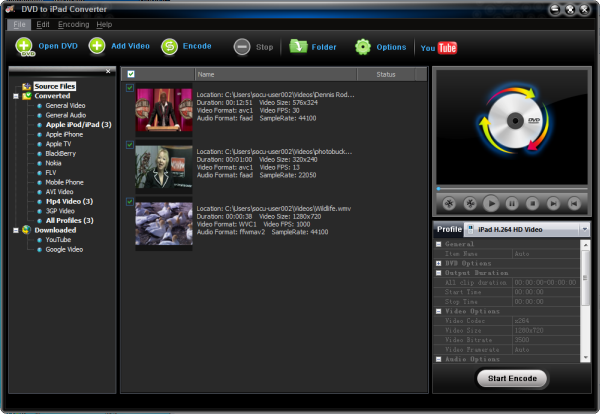Viewport: 600px width, 414px height.
Task: Uncheck the Wildlife.wmv video checkbox
Action: (130, 202)
